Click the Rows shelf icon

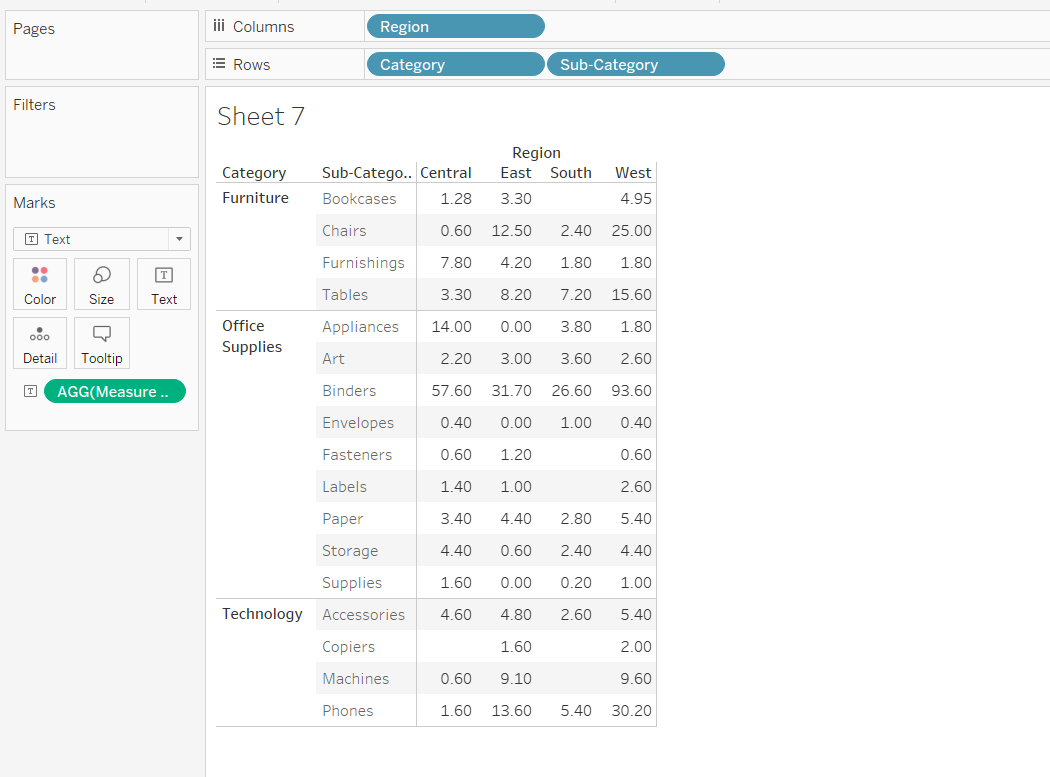click(x=219, y=64)
